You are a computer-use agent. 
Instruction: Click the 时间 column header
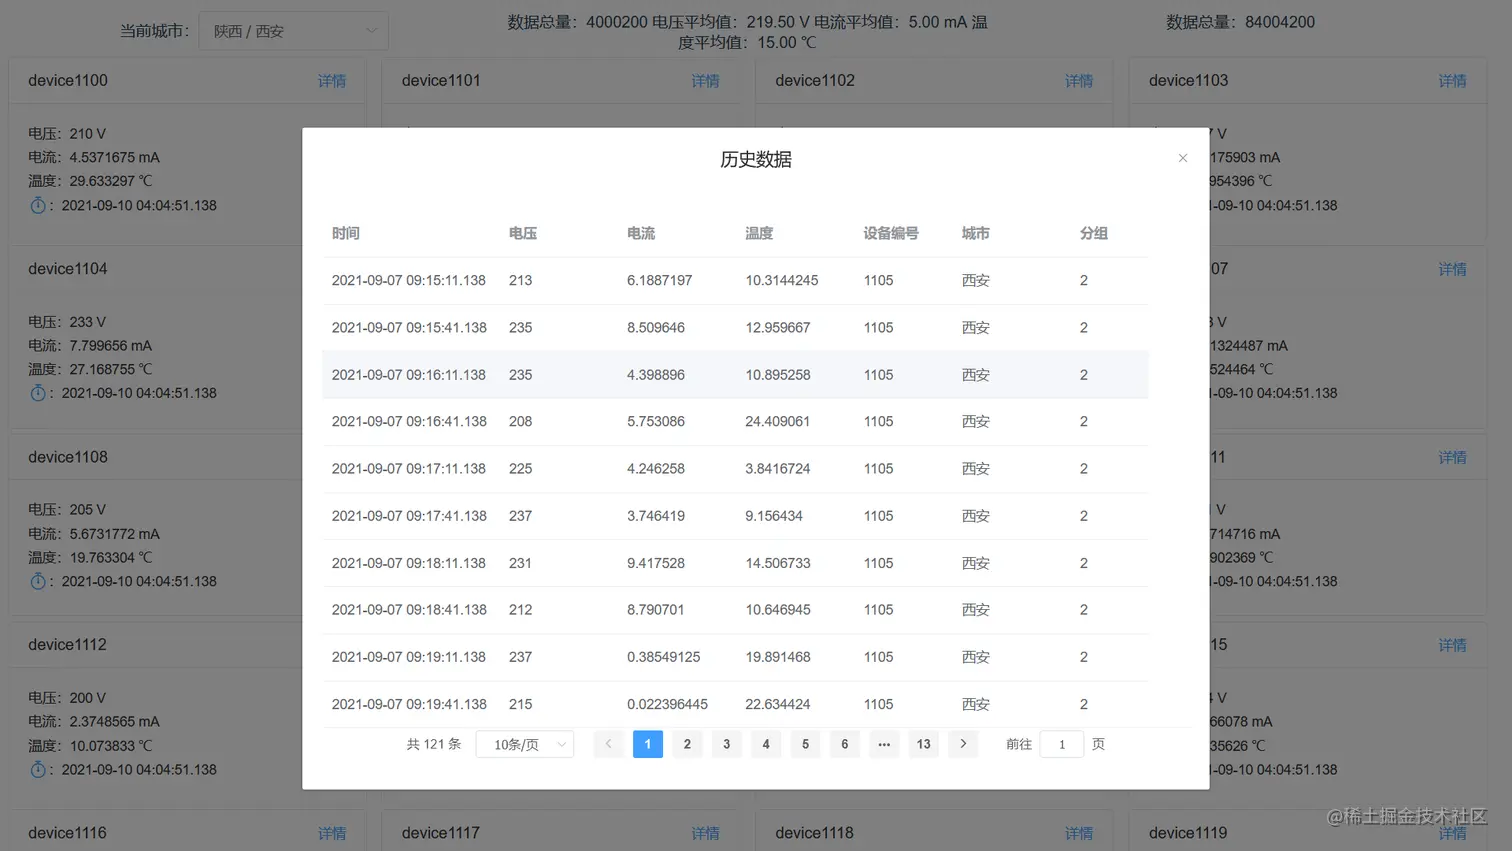(x=346, y=233)
